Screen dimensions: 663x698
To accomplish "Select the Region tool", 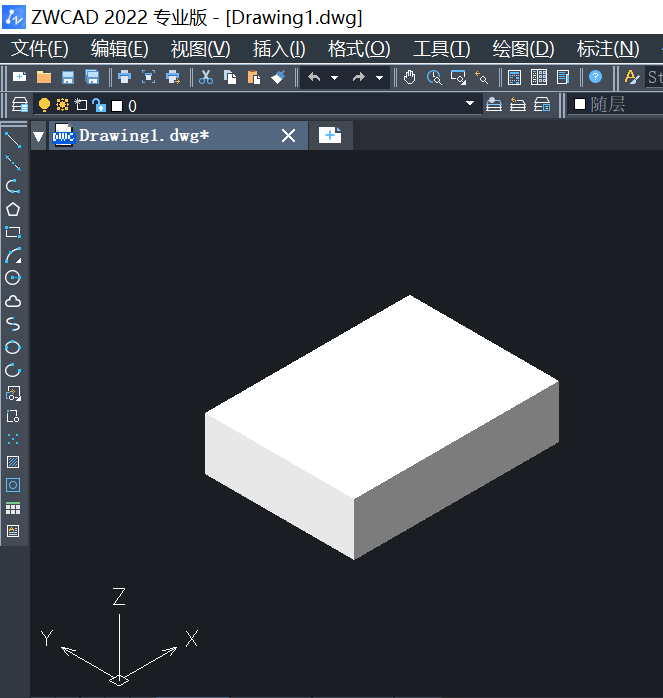I will point(13,485).
